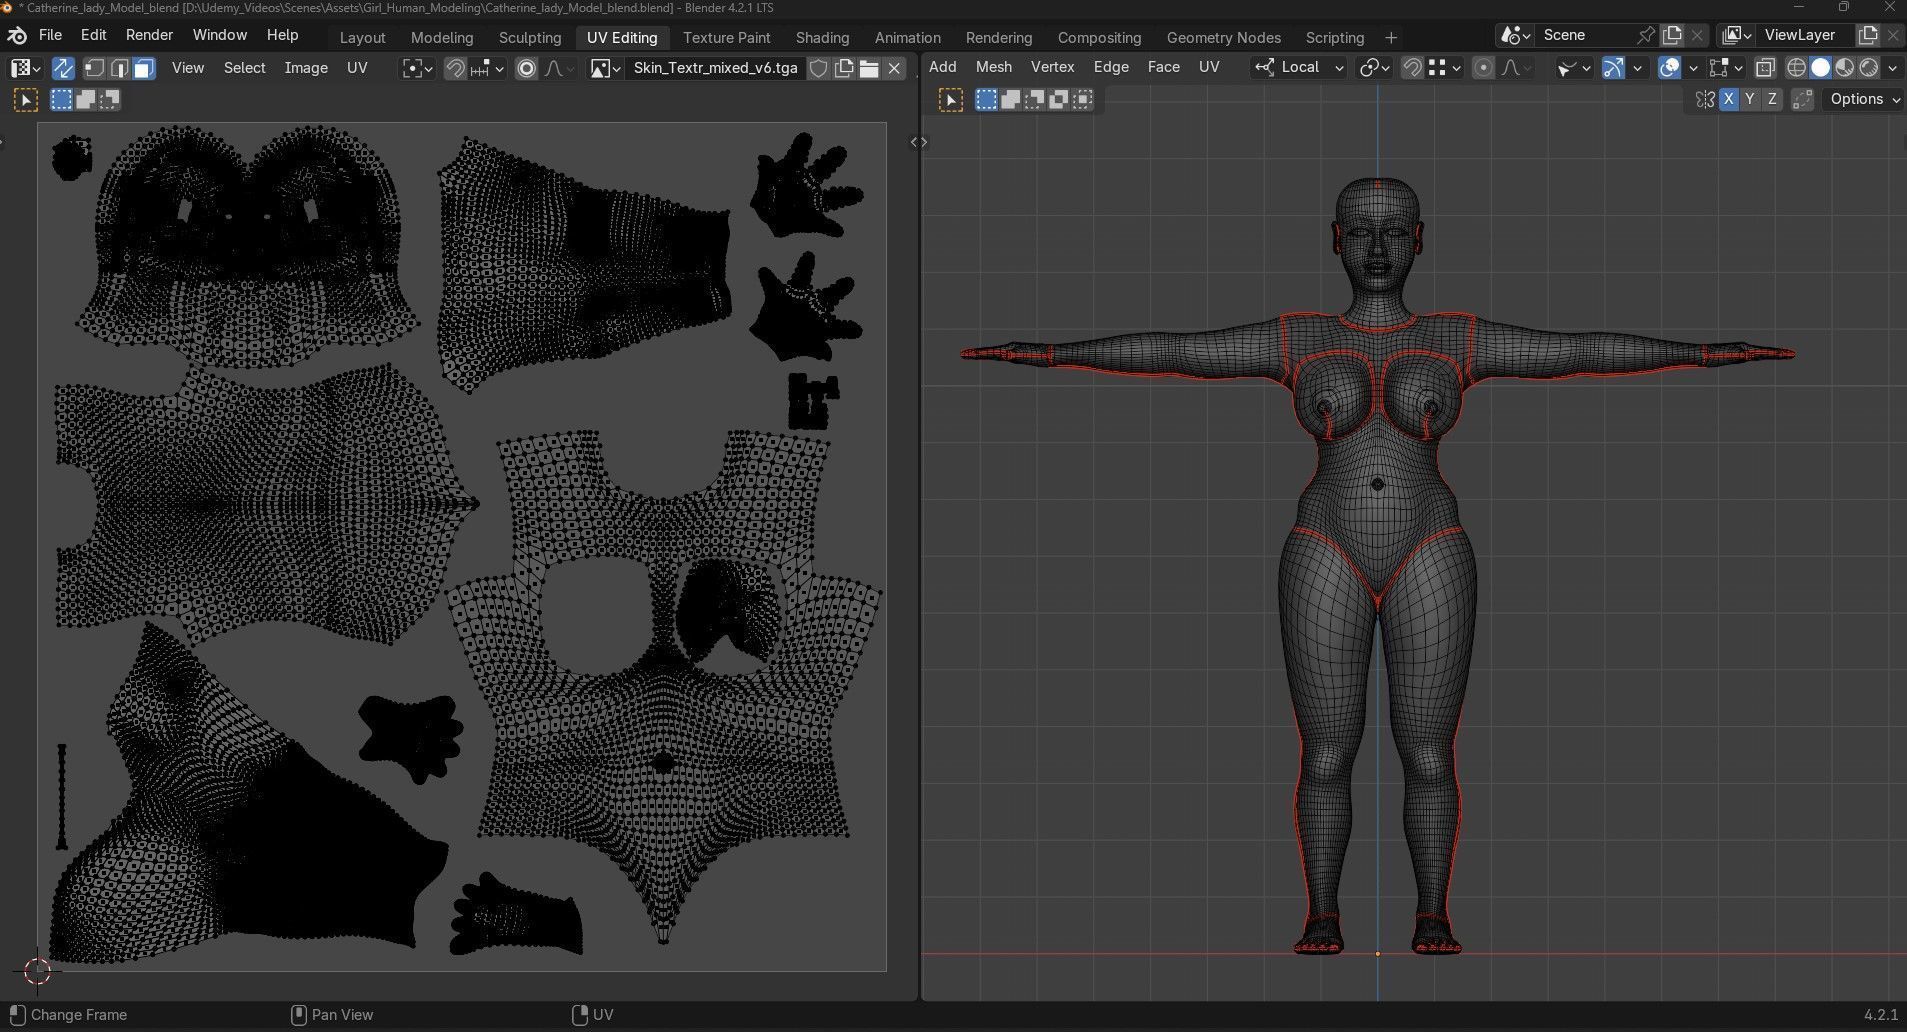Open UV editor pivot point dropdown
The width and height of the screenshot is (1907, 1032).
coord(417,68)
